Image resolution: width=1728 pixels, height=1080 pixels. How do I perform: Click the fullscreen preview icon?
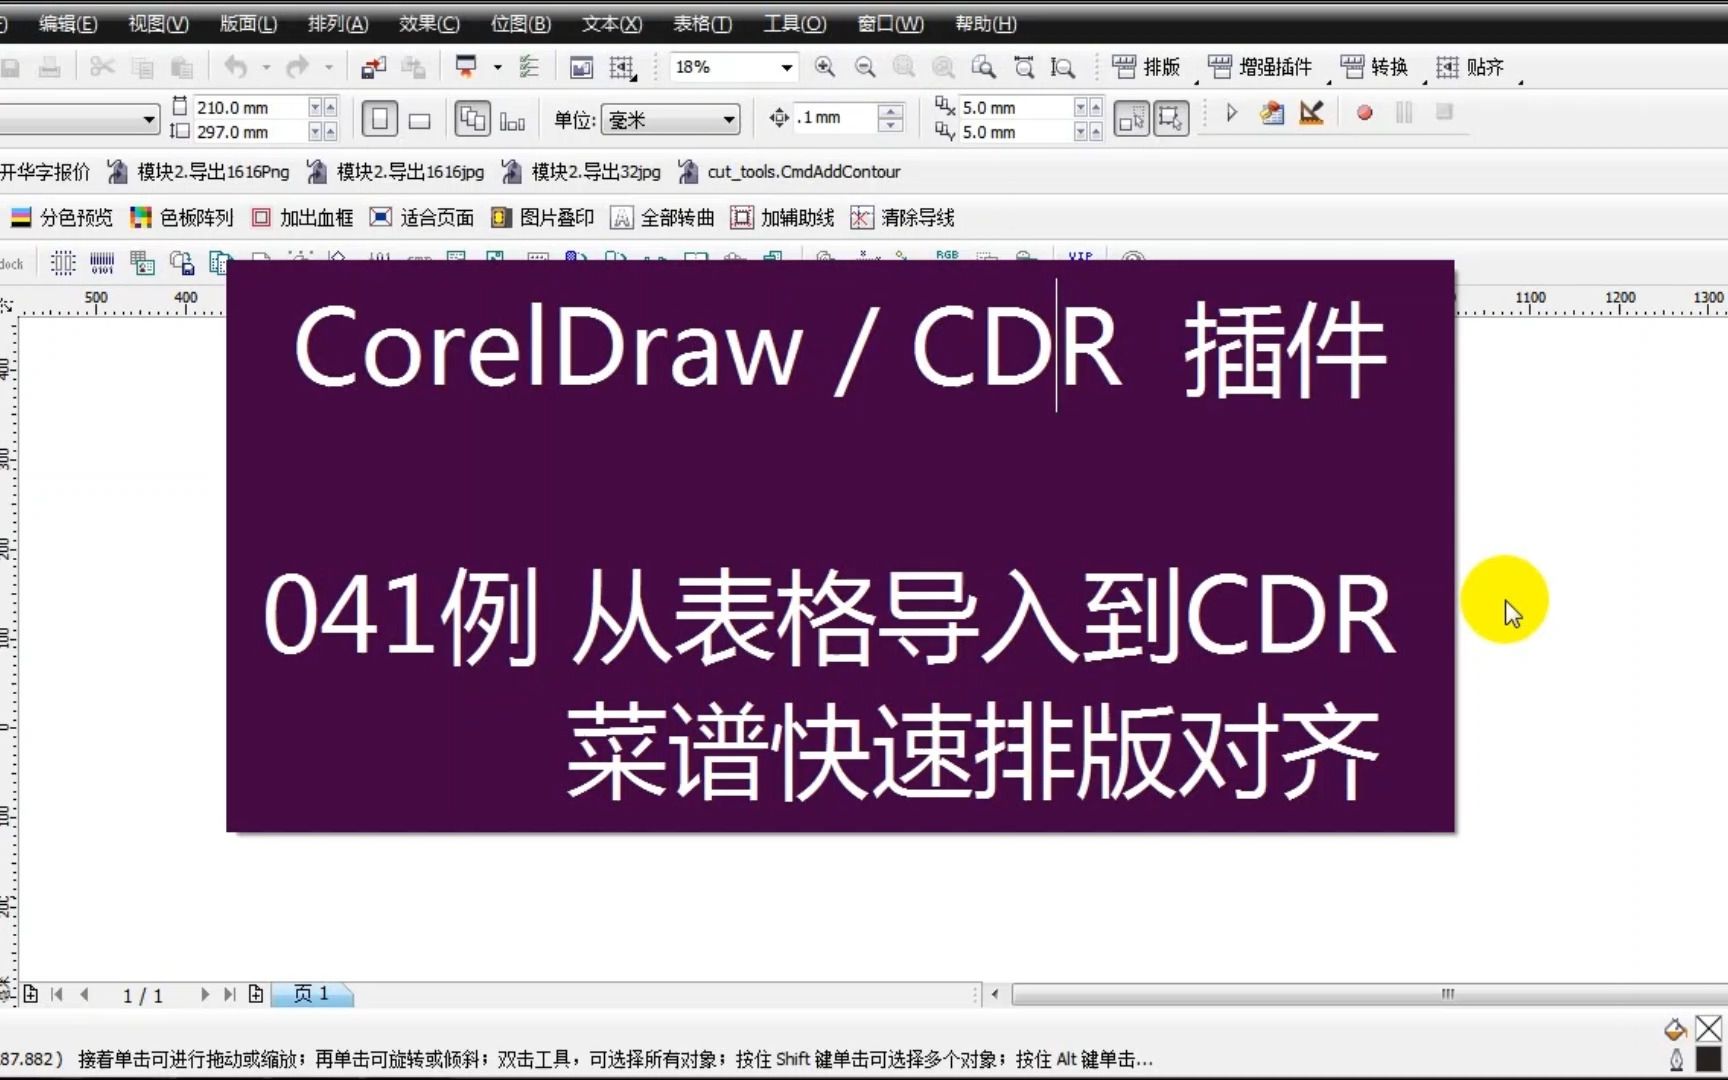[581, 67]
